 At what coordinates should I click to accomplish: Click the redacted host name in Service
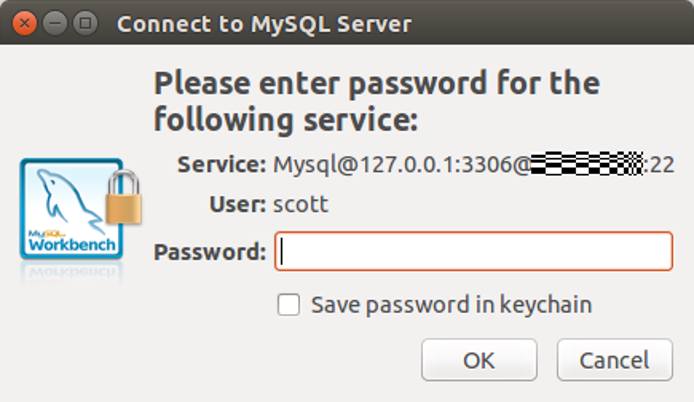(586, 164)
